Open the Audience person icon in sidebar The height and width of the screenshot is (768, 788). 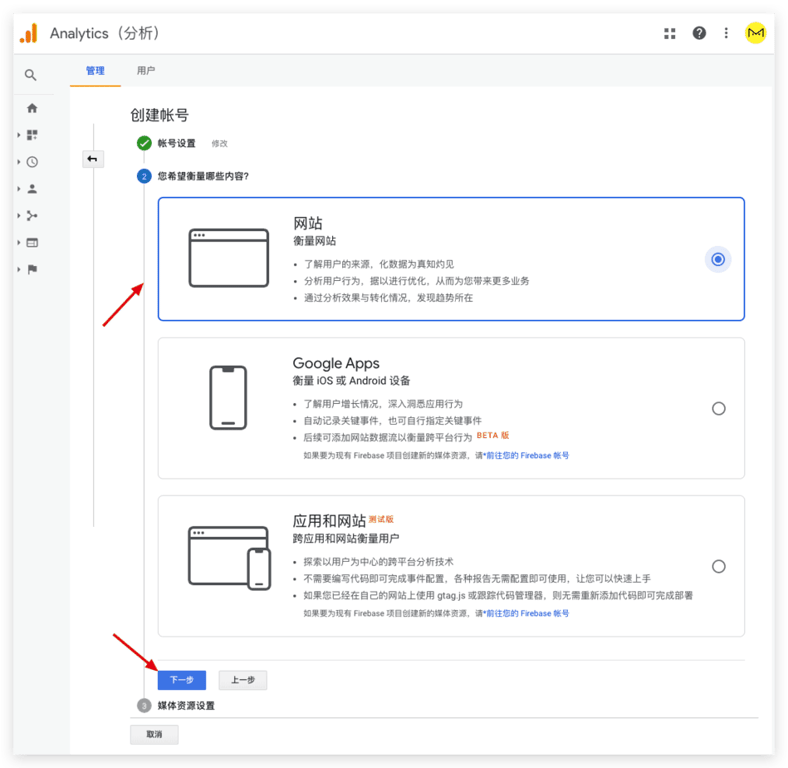coord(32,188)
